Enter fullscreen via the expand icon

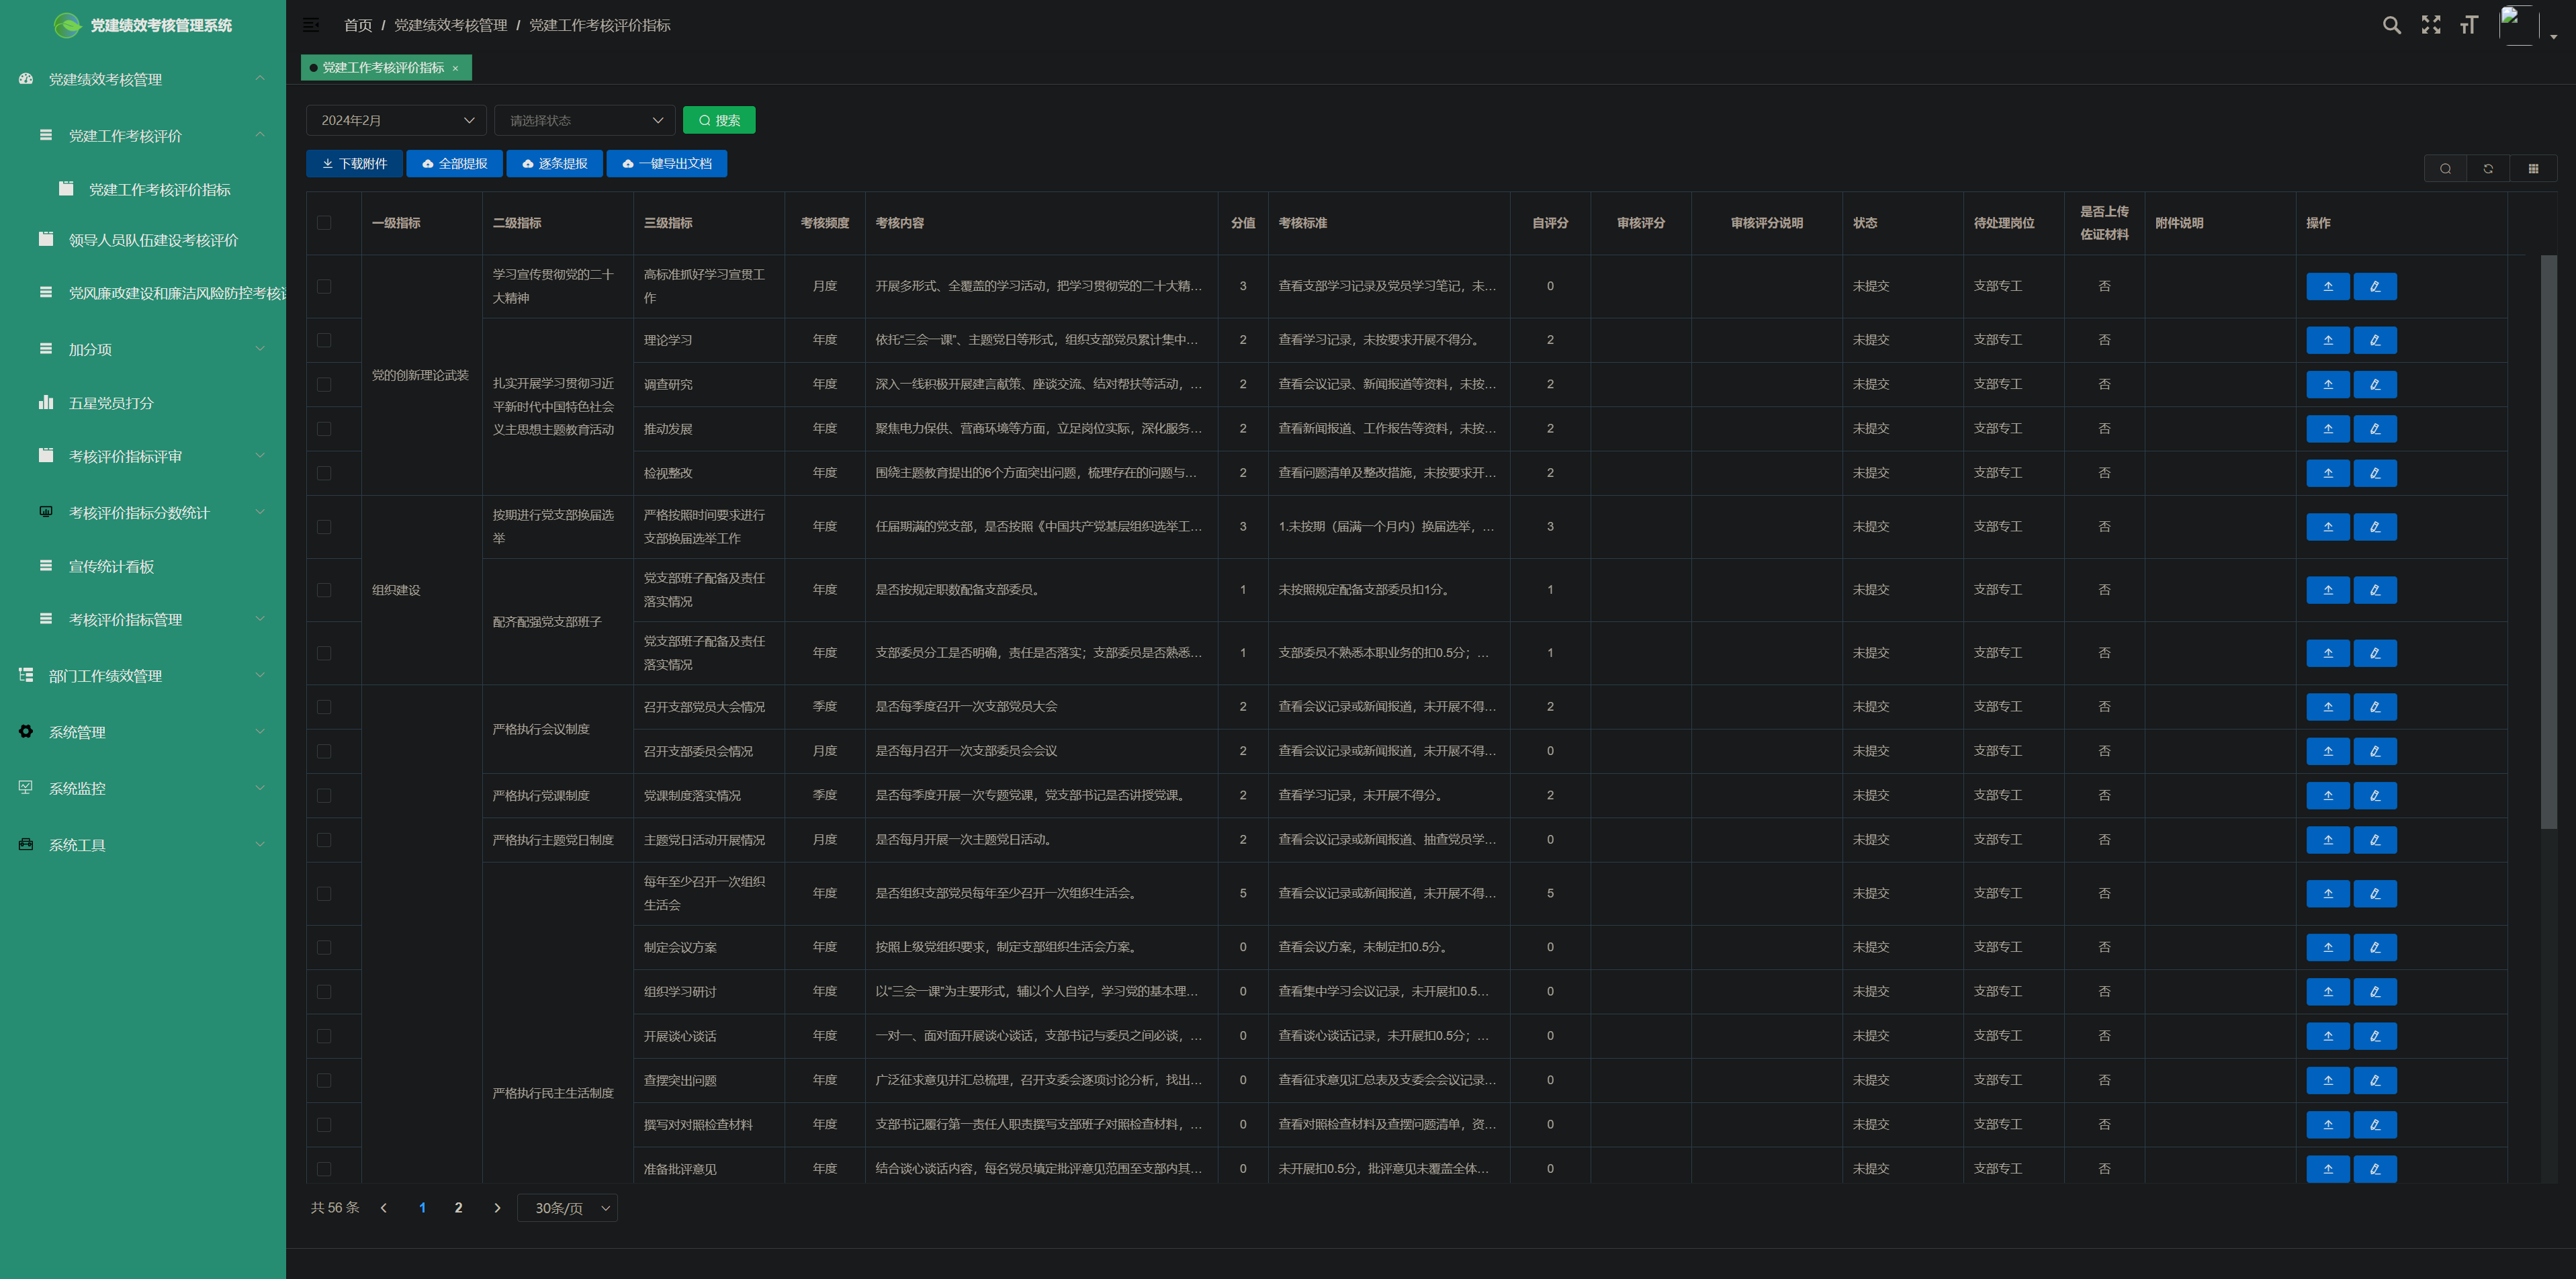tap(2431, 25)
